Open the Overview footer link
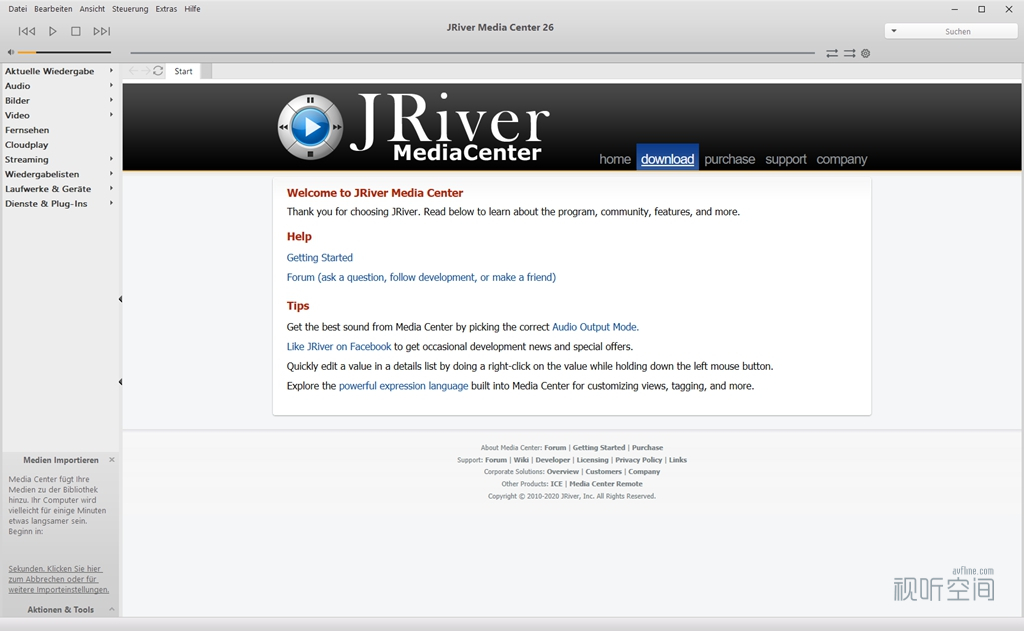 (563, 472)
